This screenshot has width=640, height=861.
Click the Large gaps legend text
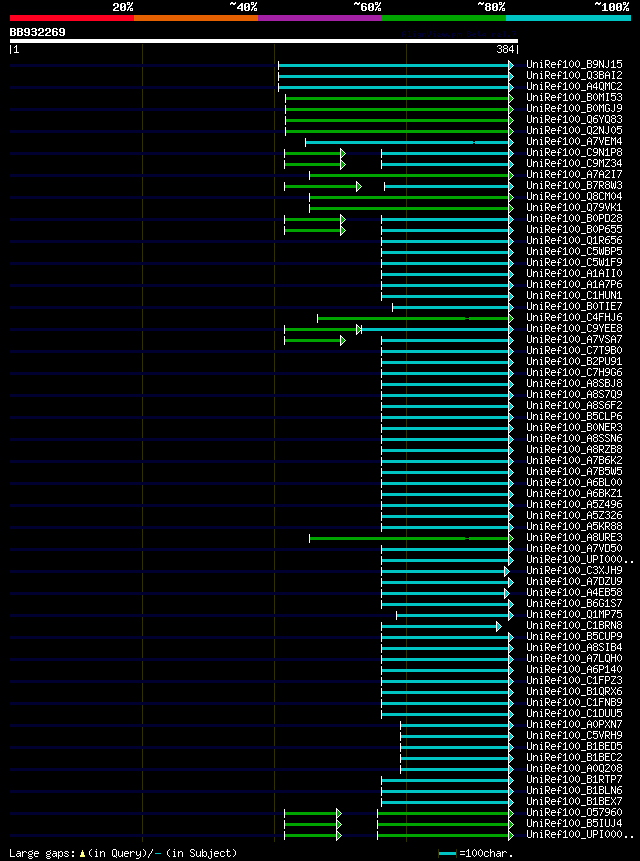tap(123, 853)
